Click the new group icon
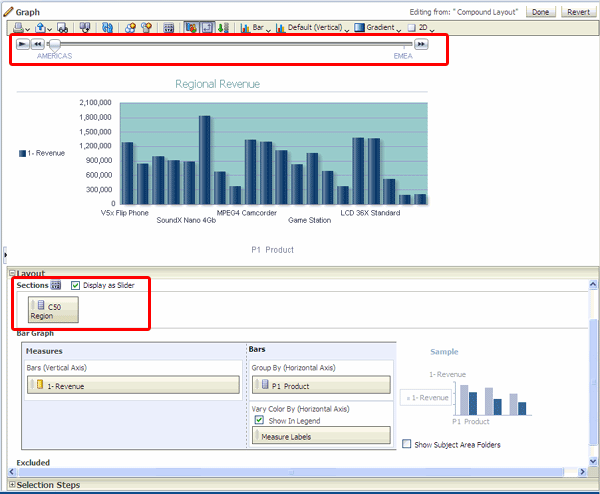Viewport: 600px width, 494px height. pyautogui.click(x=130, y=28)
